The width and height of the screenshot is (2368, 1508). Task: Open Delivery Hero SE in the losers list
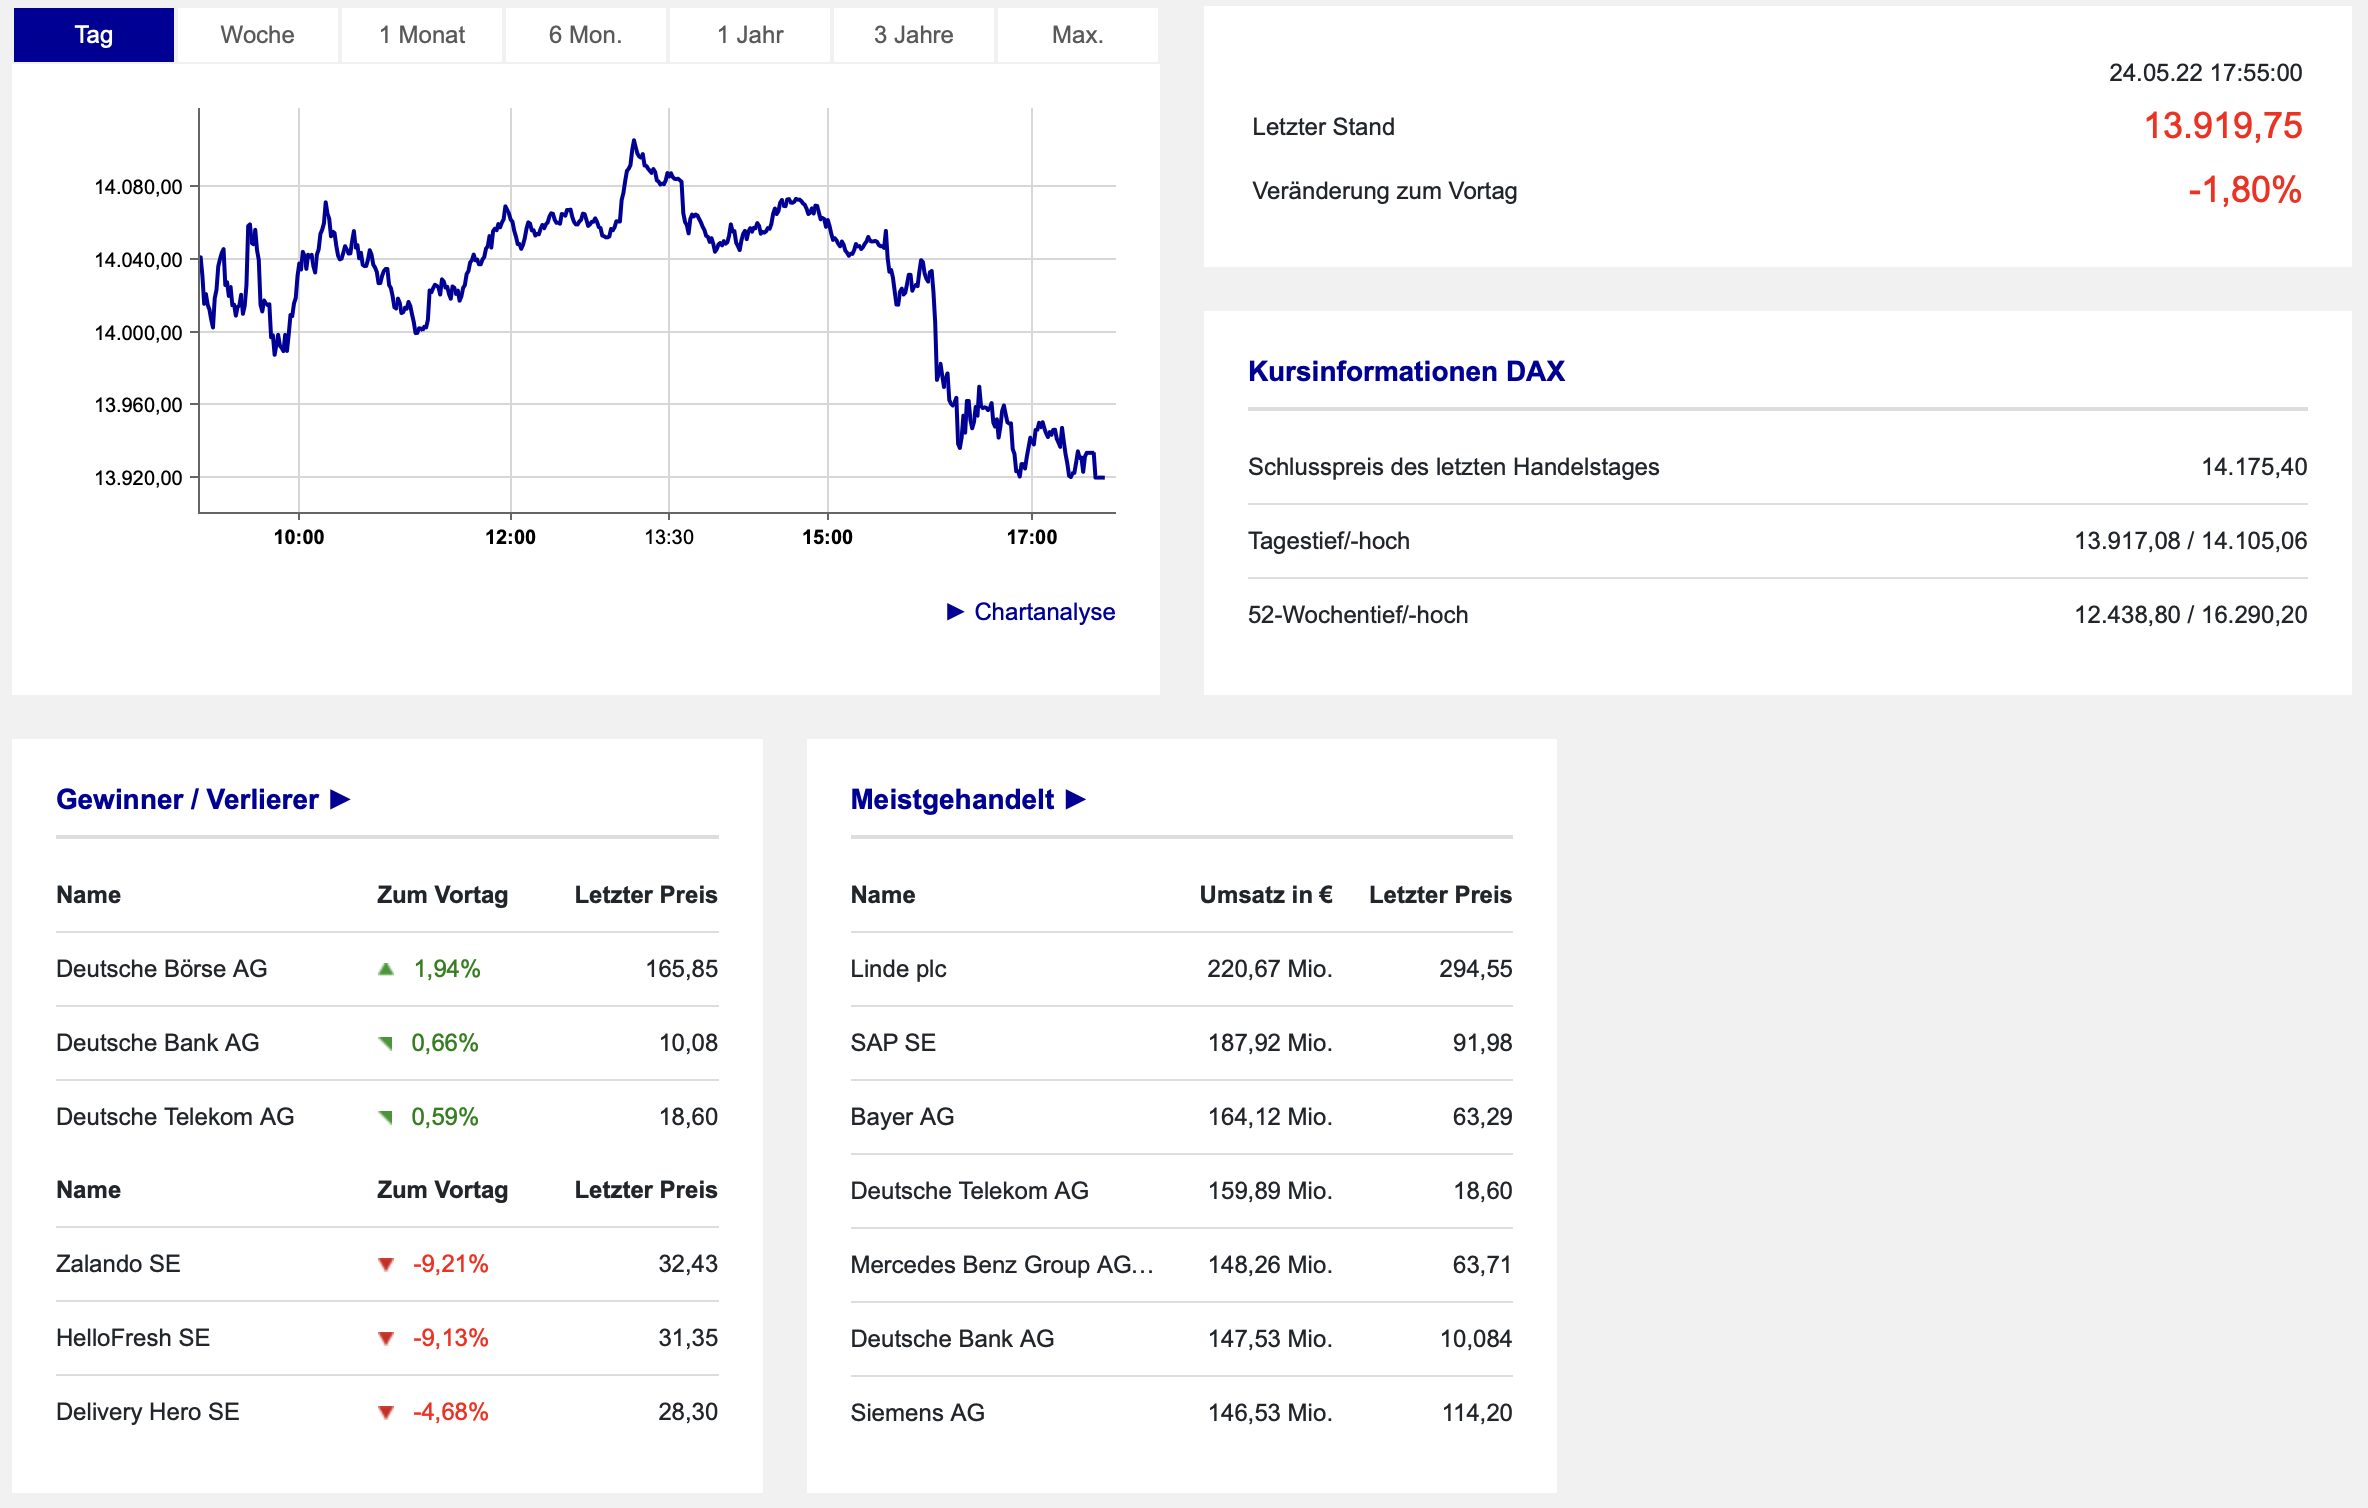(x=148, y=1412)
